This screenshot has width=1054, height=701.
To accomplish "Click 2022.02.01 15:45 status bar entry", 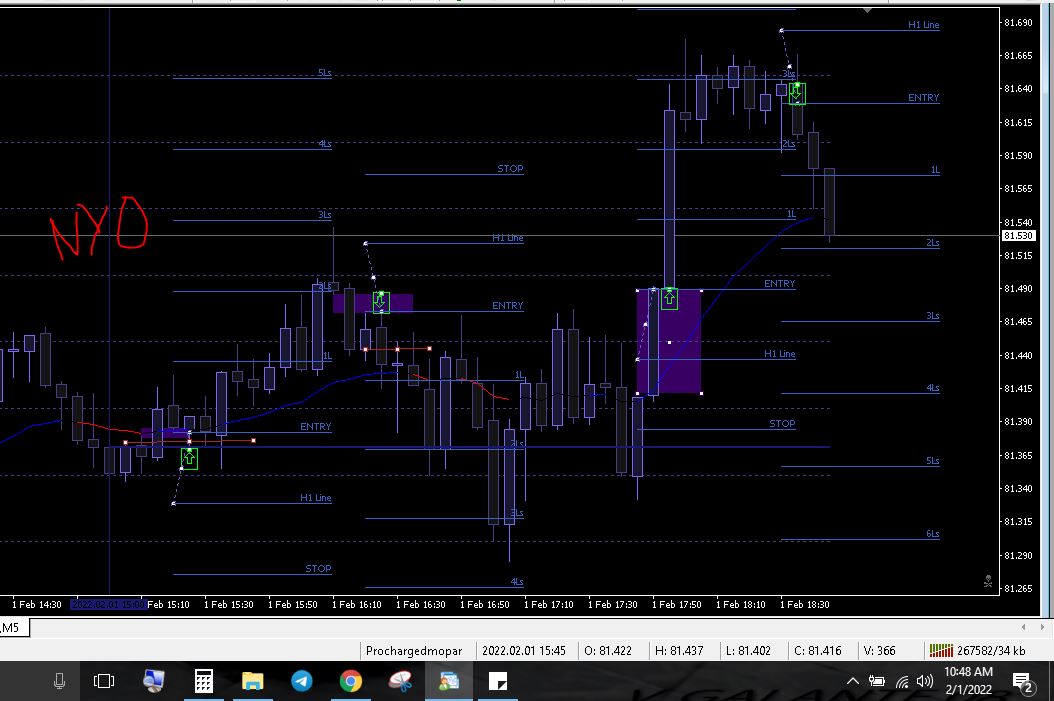I will (524, 651).
